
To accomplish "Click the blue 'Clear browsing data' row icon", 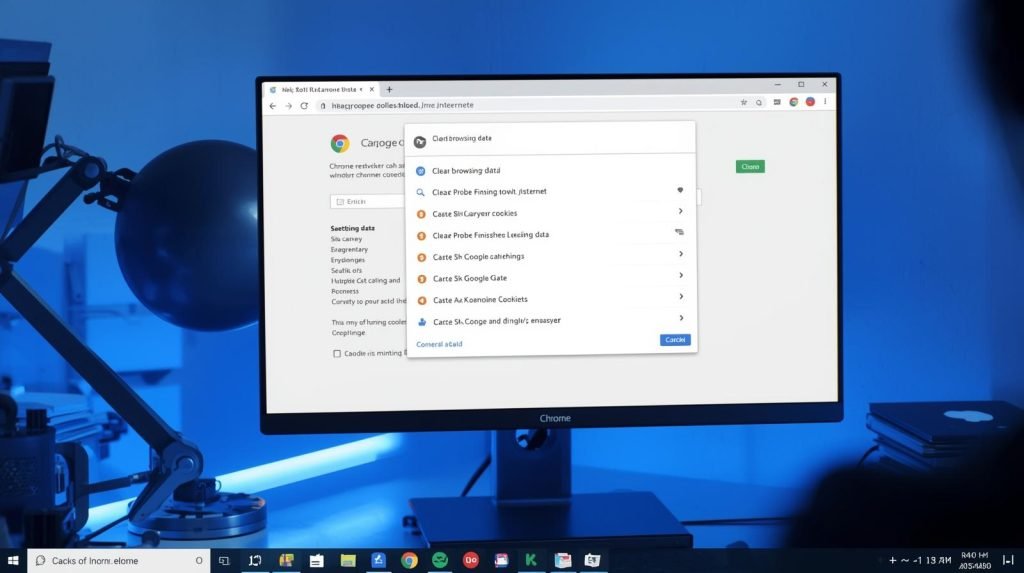I will point(421,171).
